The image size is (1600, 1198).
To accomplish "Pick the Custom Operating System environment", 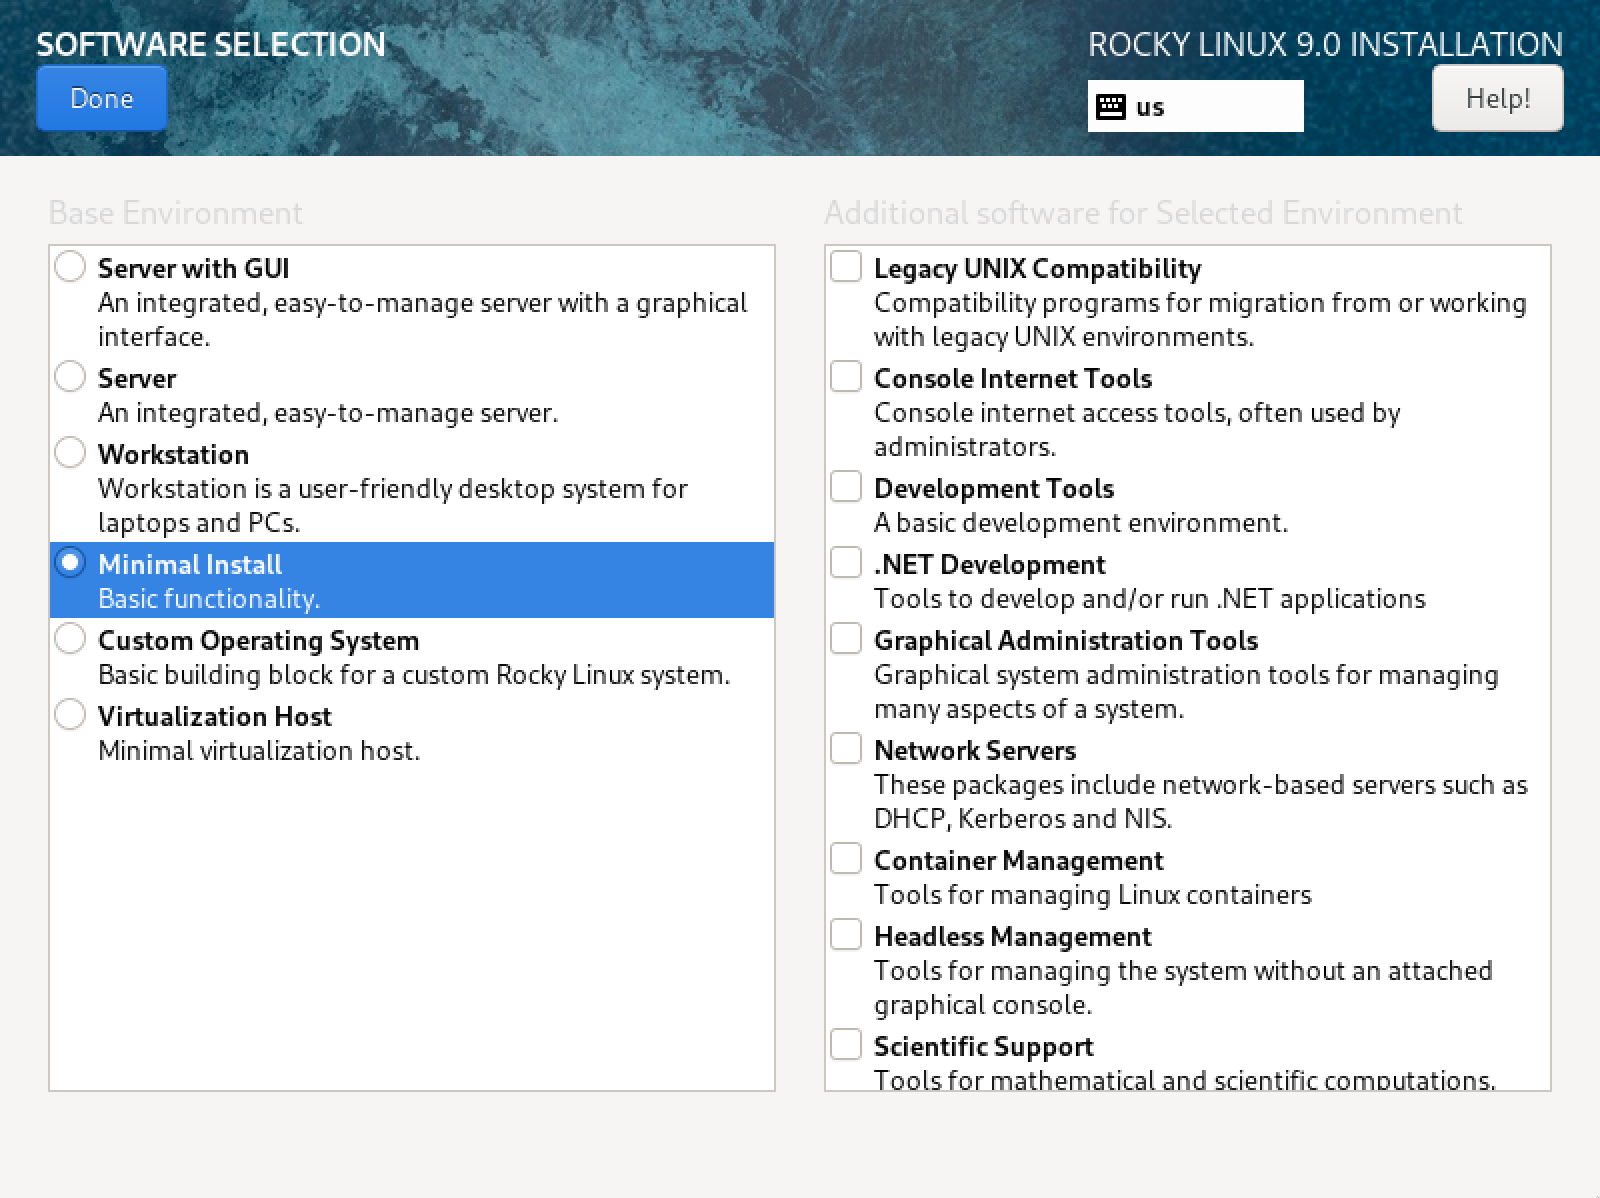I will 70,639.
